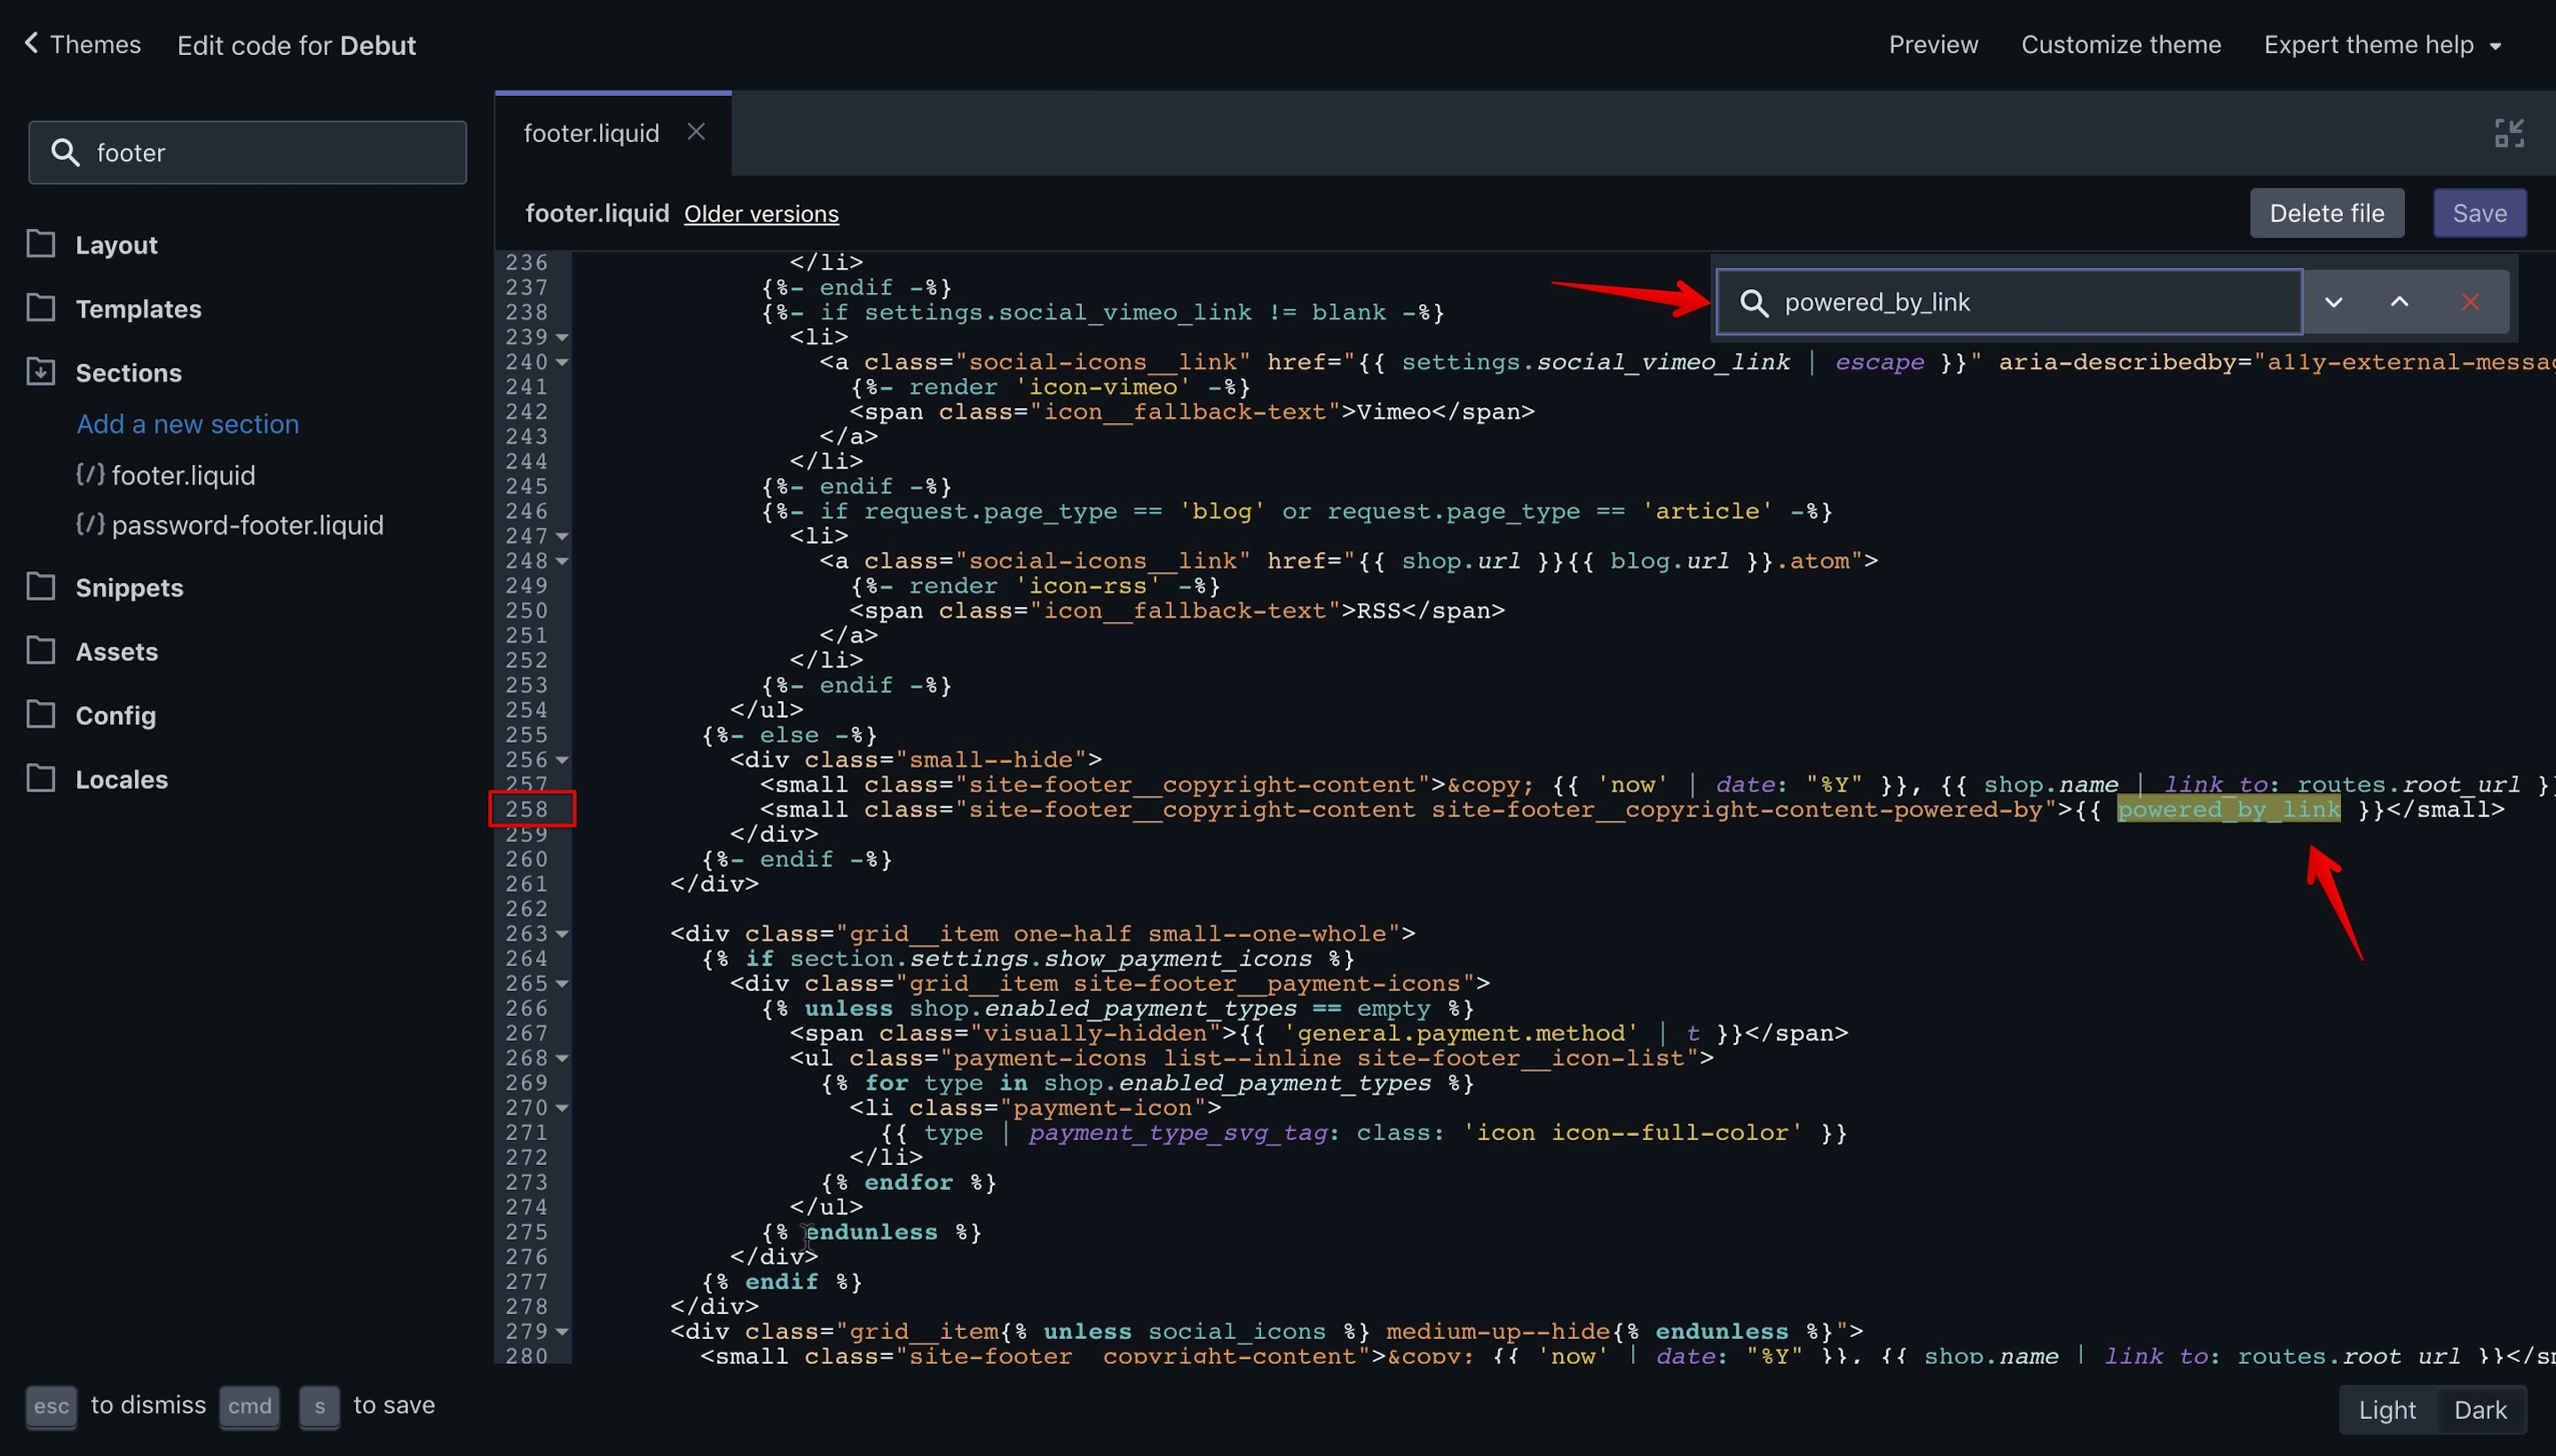This screenshot has height=1456, width=2556.
Task: Click the liquid file icon beside footer.liquid
Action: tap(90, 473)
